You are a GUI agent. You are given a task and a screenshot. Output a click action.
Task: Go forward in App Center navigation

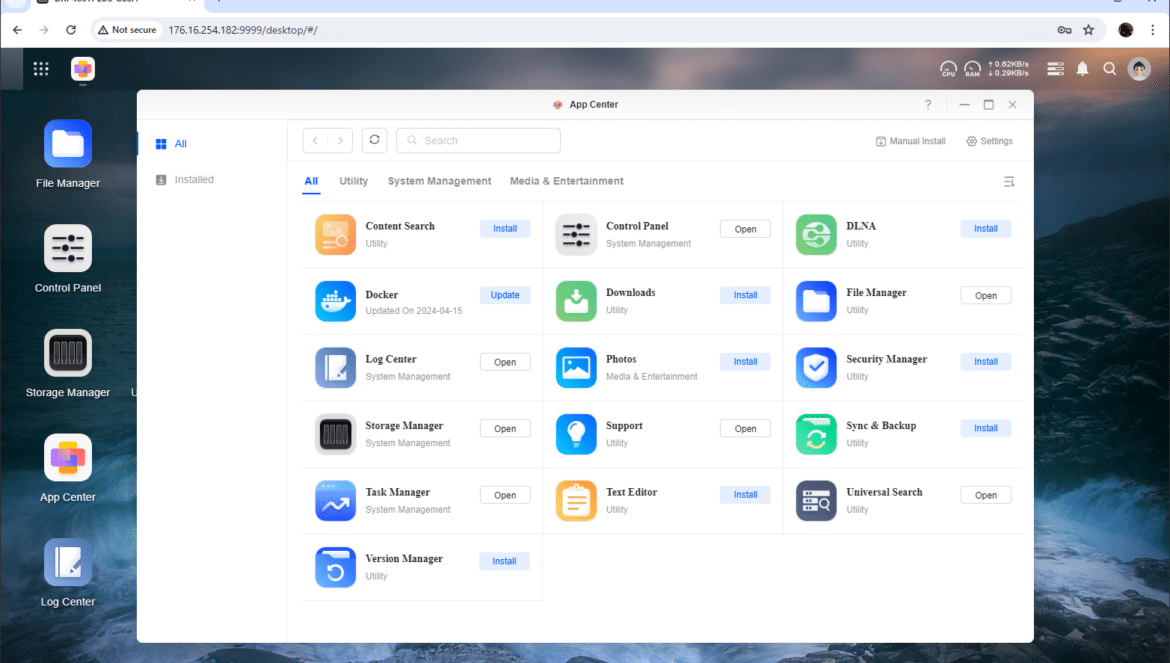[x=340, y=140]
